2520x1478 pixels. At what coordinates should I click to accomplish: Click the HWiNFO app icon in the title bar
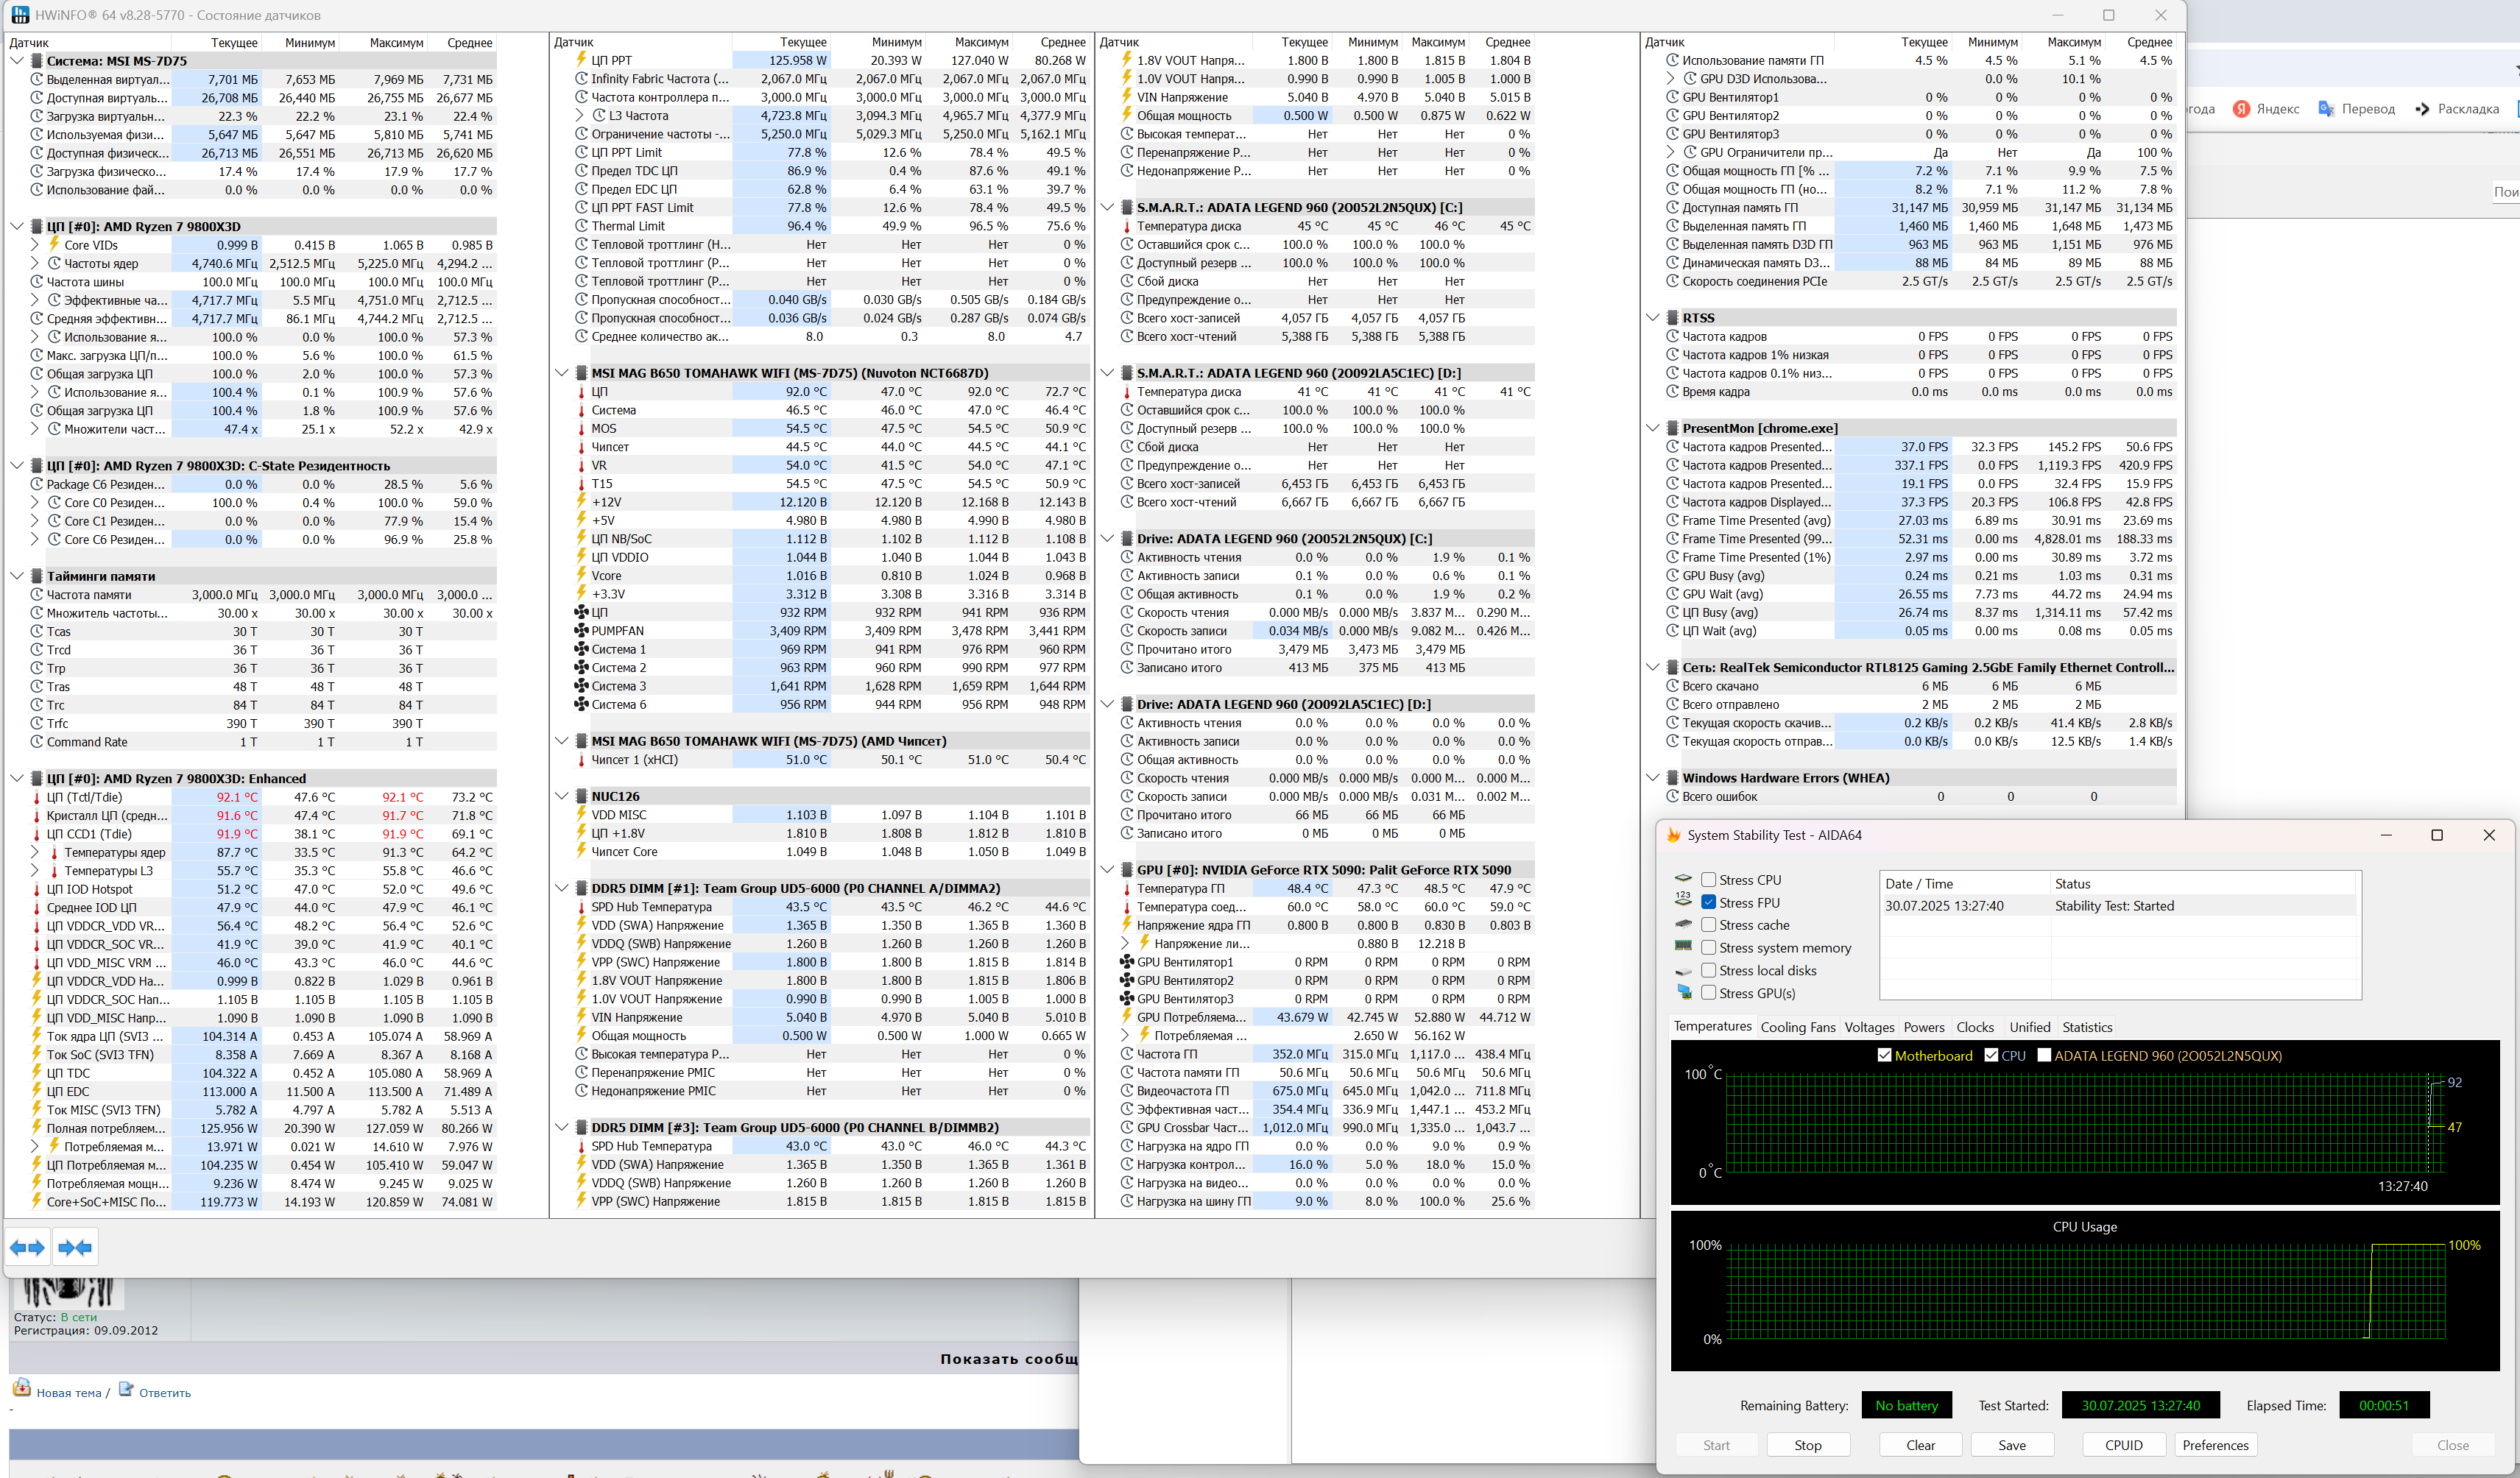pyautogui.click(x=20, y=15)
